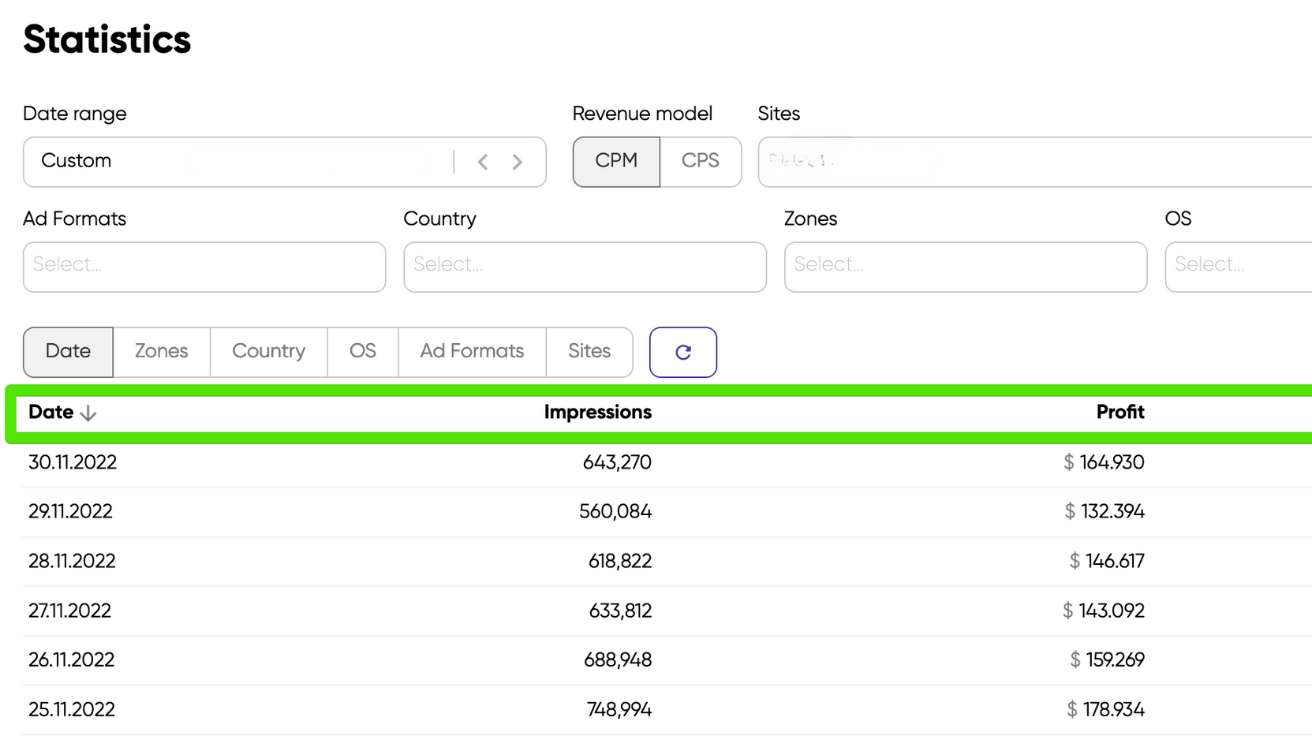Click the refresh statistics icon button
Image resolution: width=1312 pixels, height=736 pixels.
point(683,352)
